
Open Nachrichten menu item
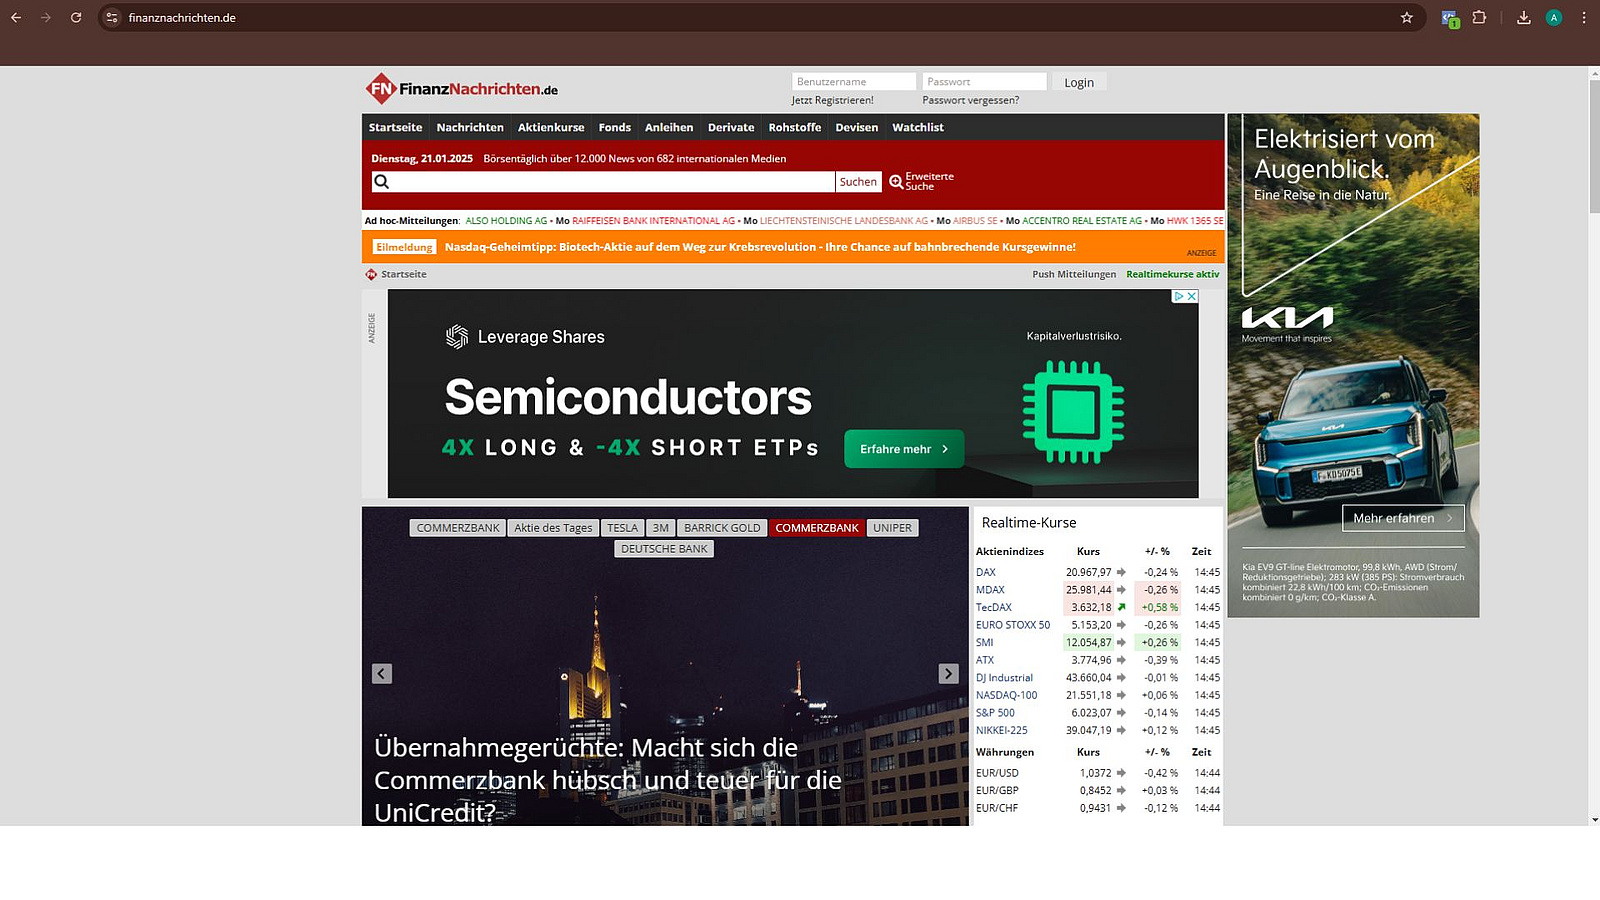[470, 127]
